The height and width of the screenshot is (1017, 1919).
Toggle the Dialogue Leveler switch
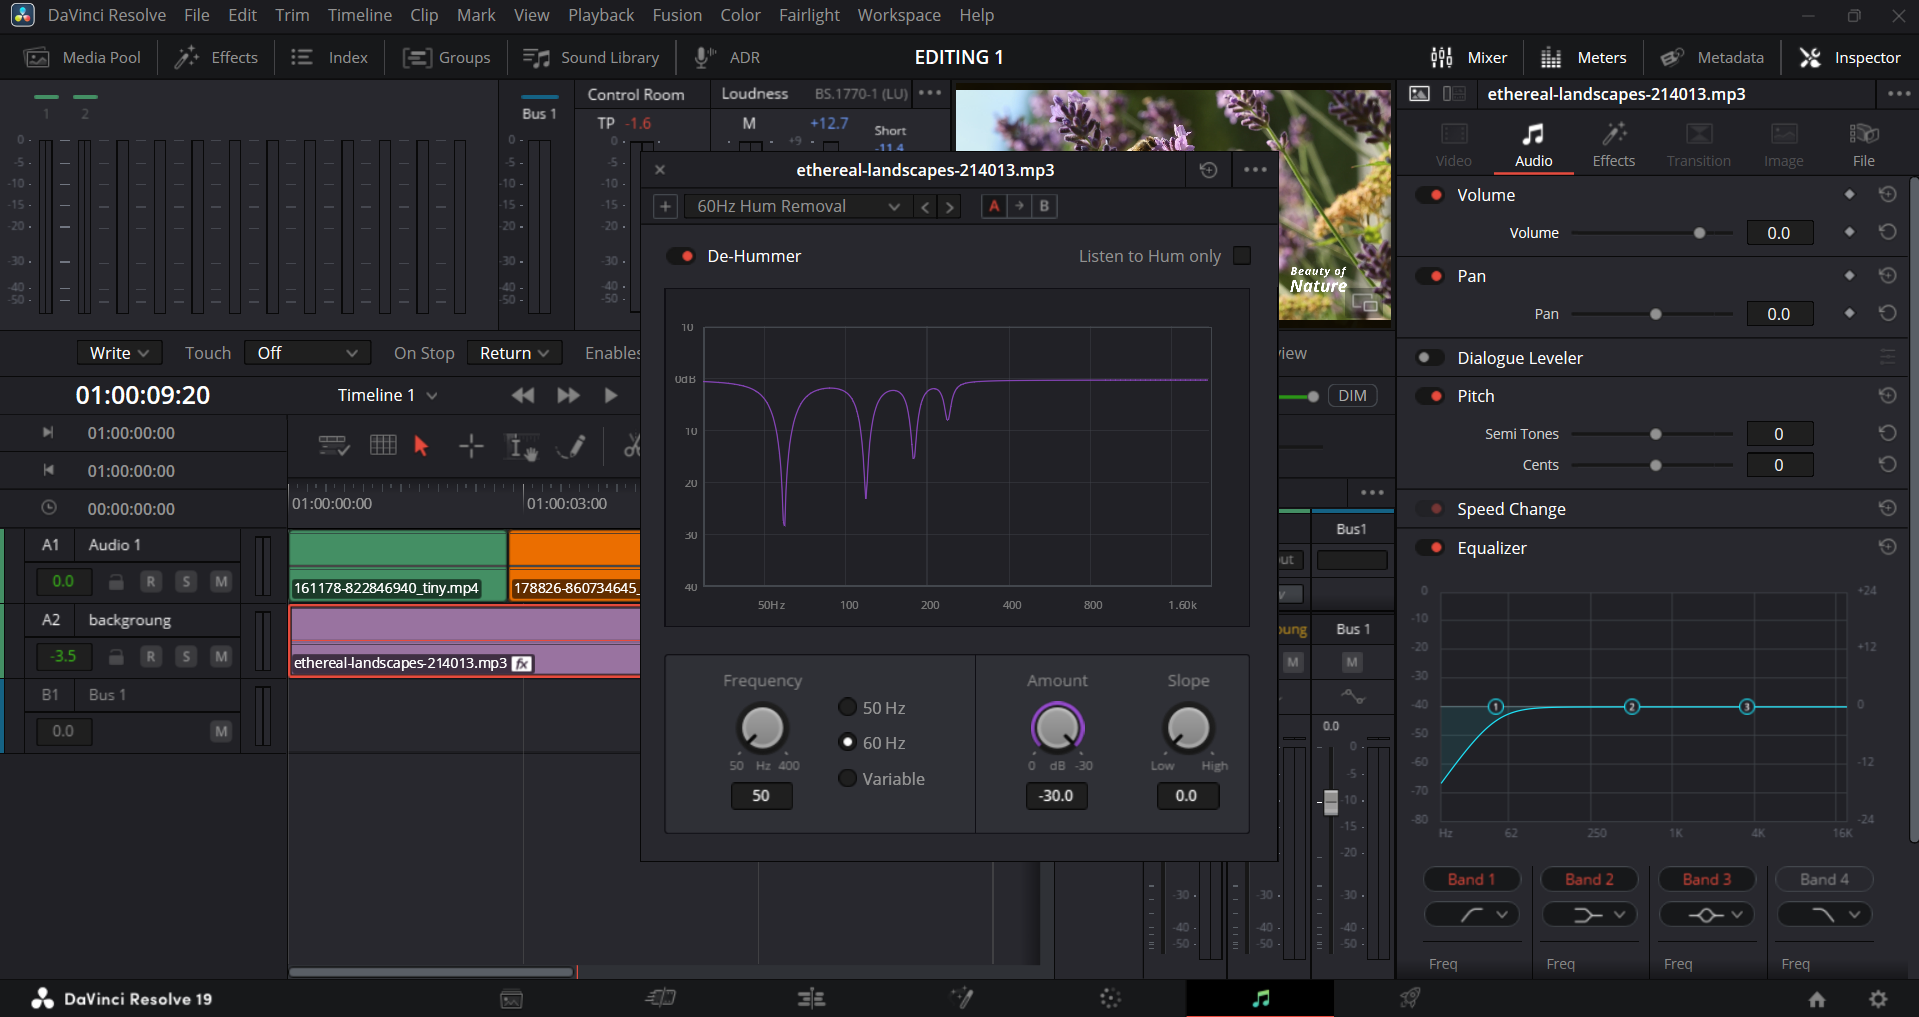pos(1431,358)
